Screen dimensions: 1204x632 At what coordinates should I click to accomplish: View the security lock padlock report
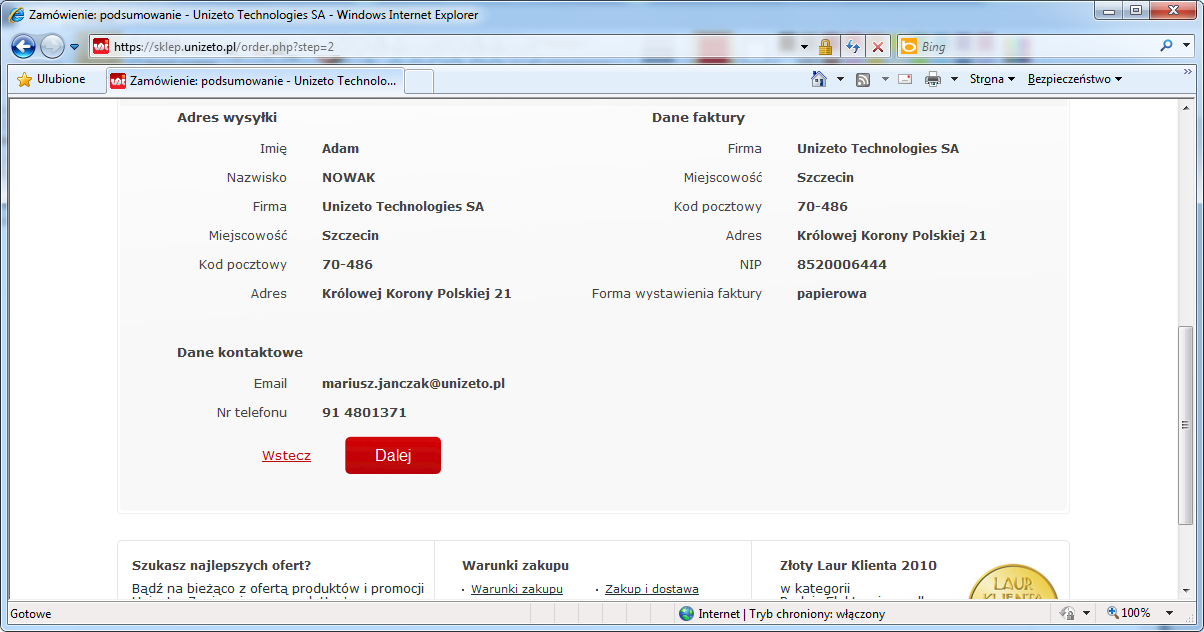(x=825, y=47)
